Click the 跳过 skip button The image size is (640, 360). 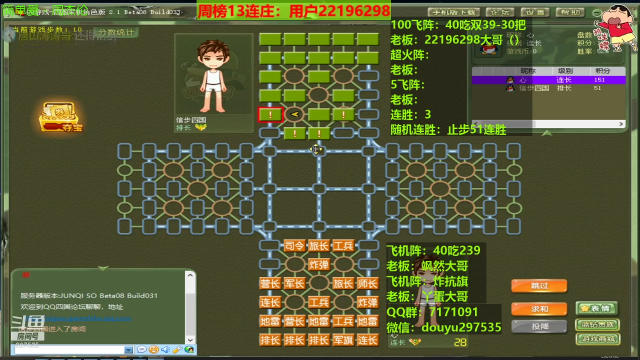[539, 286]
